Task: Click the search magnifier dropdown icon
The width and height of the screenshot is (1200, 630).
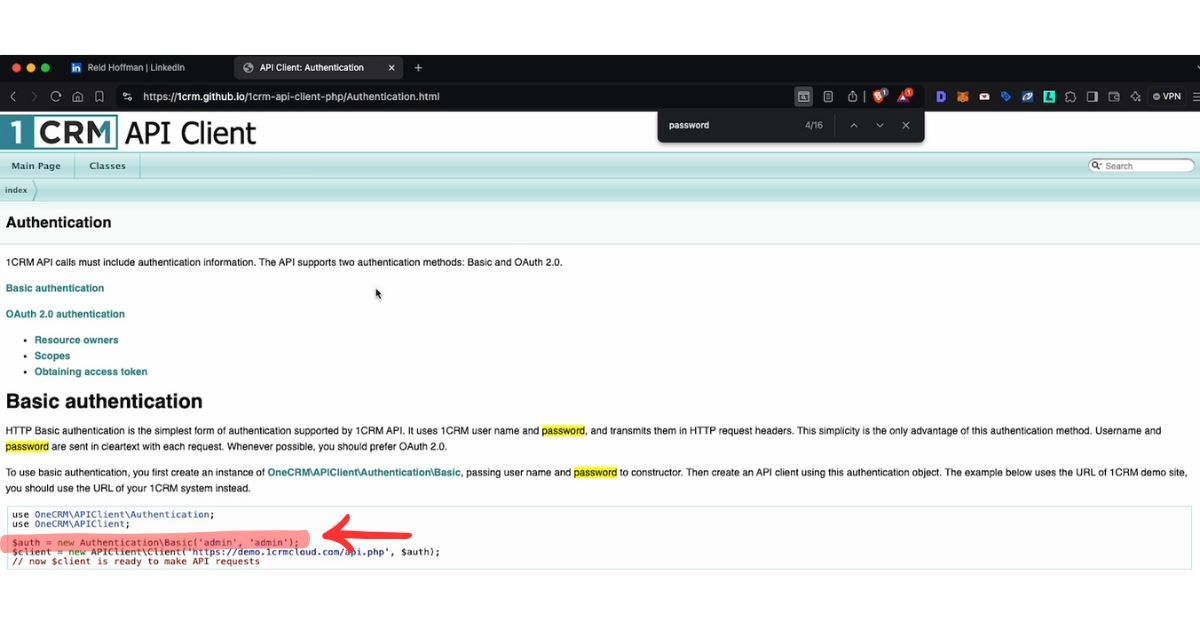Action: point(1097,166)
